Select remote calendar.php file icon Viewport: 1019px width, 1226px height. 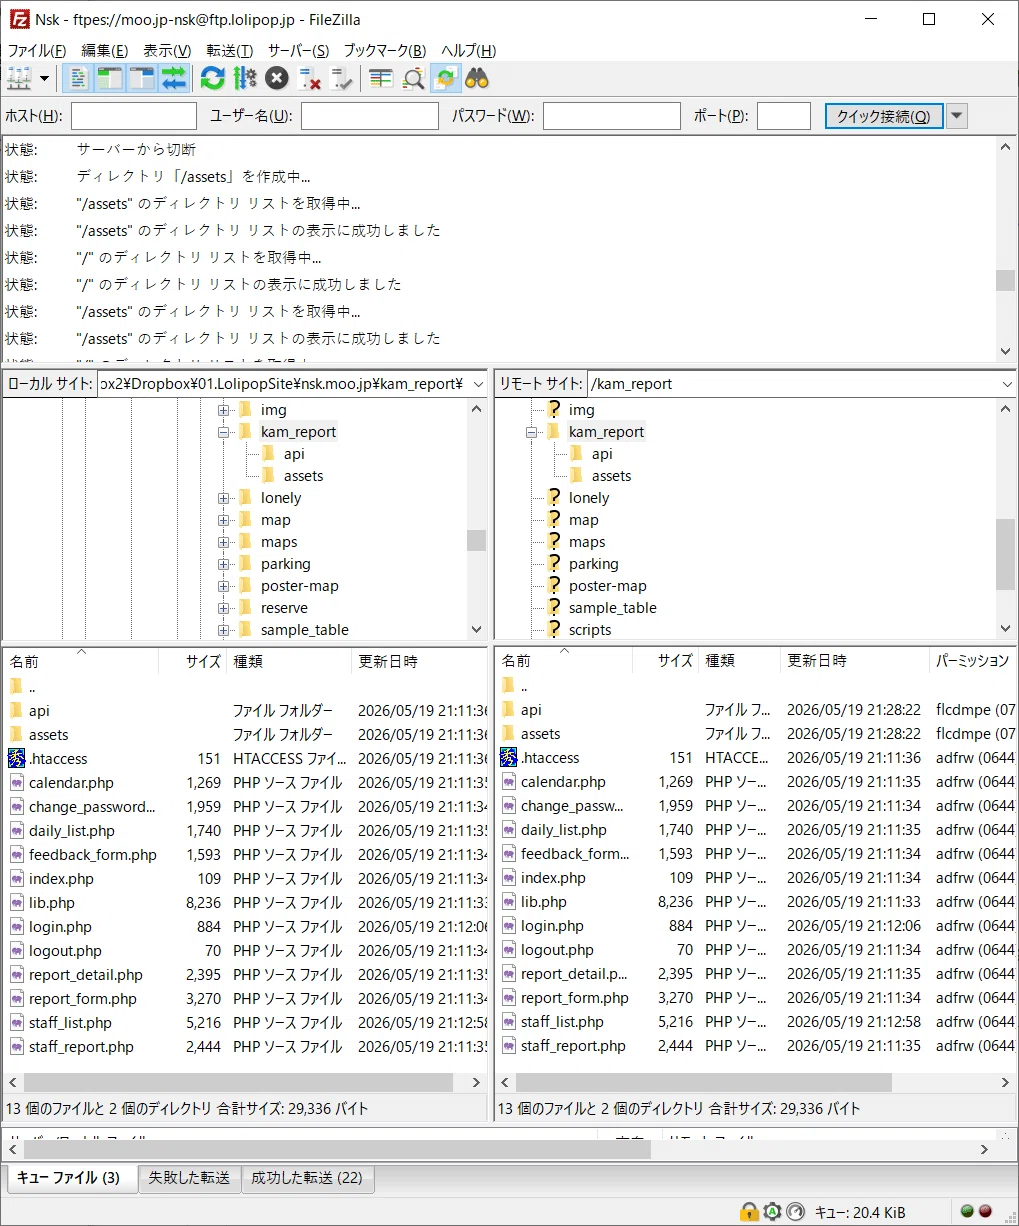click(x=509, y=782)
